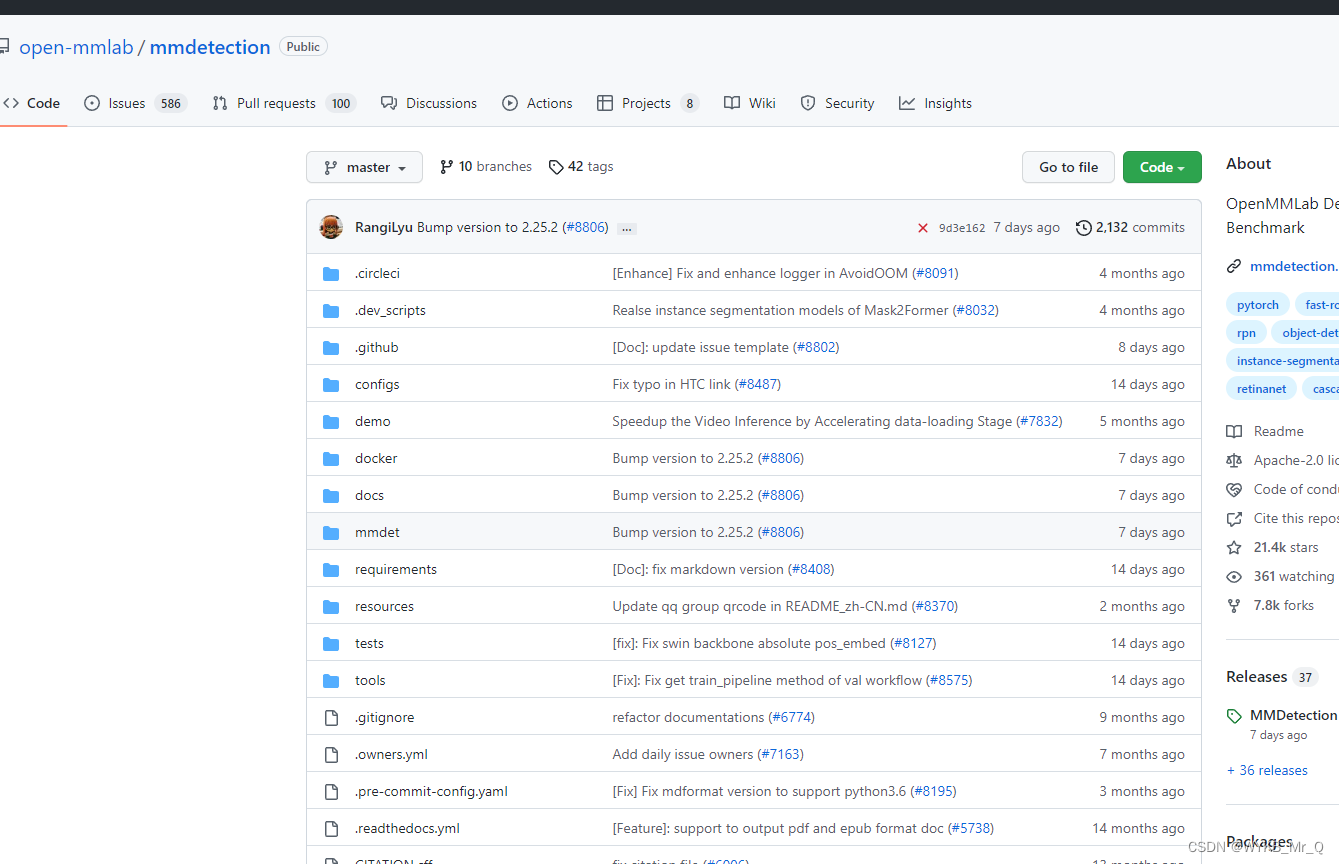Click the link icon beside mmdetection website
The height and width of the screenshot is (864, 1339).
coord(1234,266)
